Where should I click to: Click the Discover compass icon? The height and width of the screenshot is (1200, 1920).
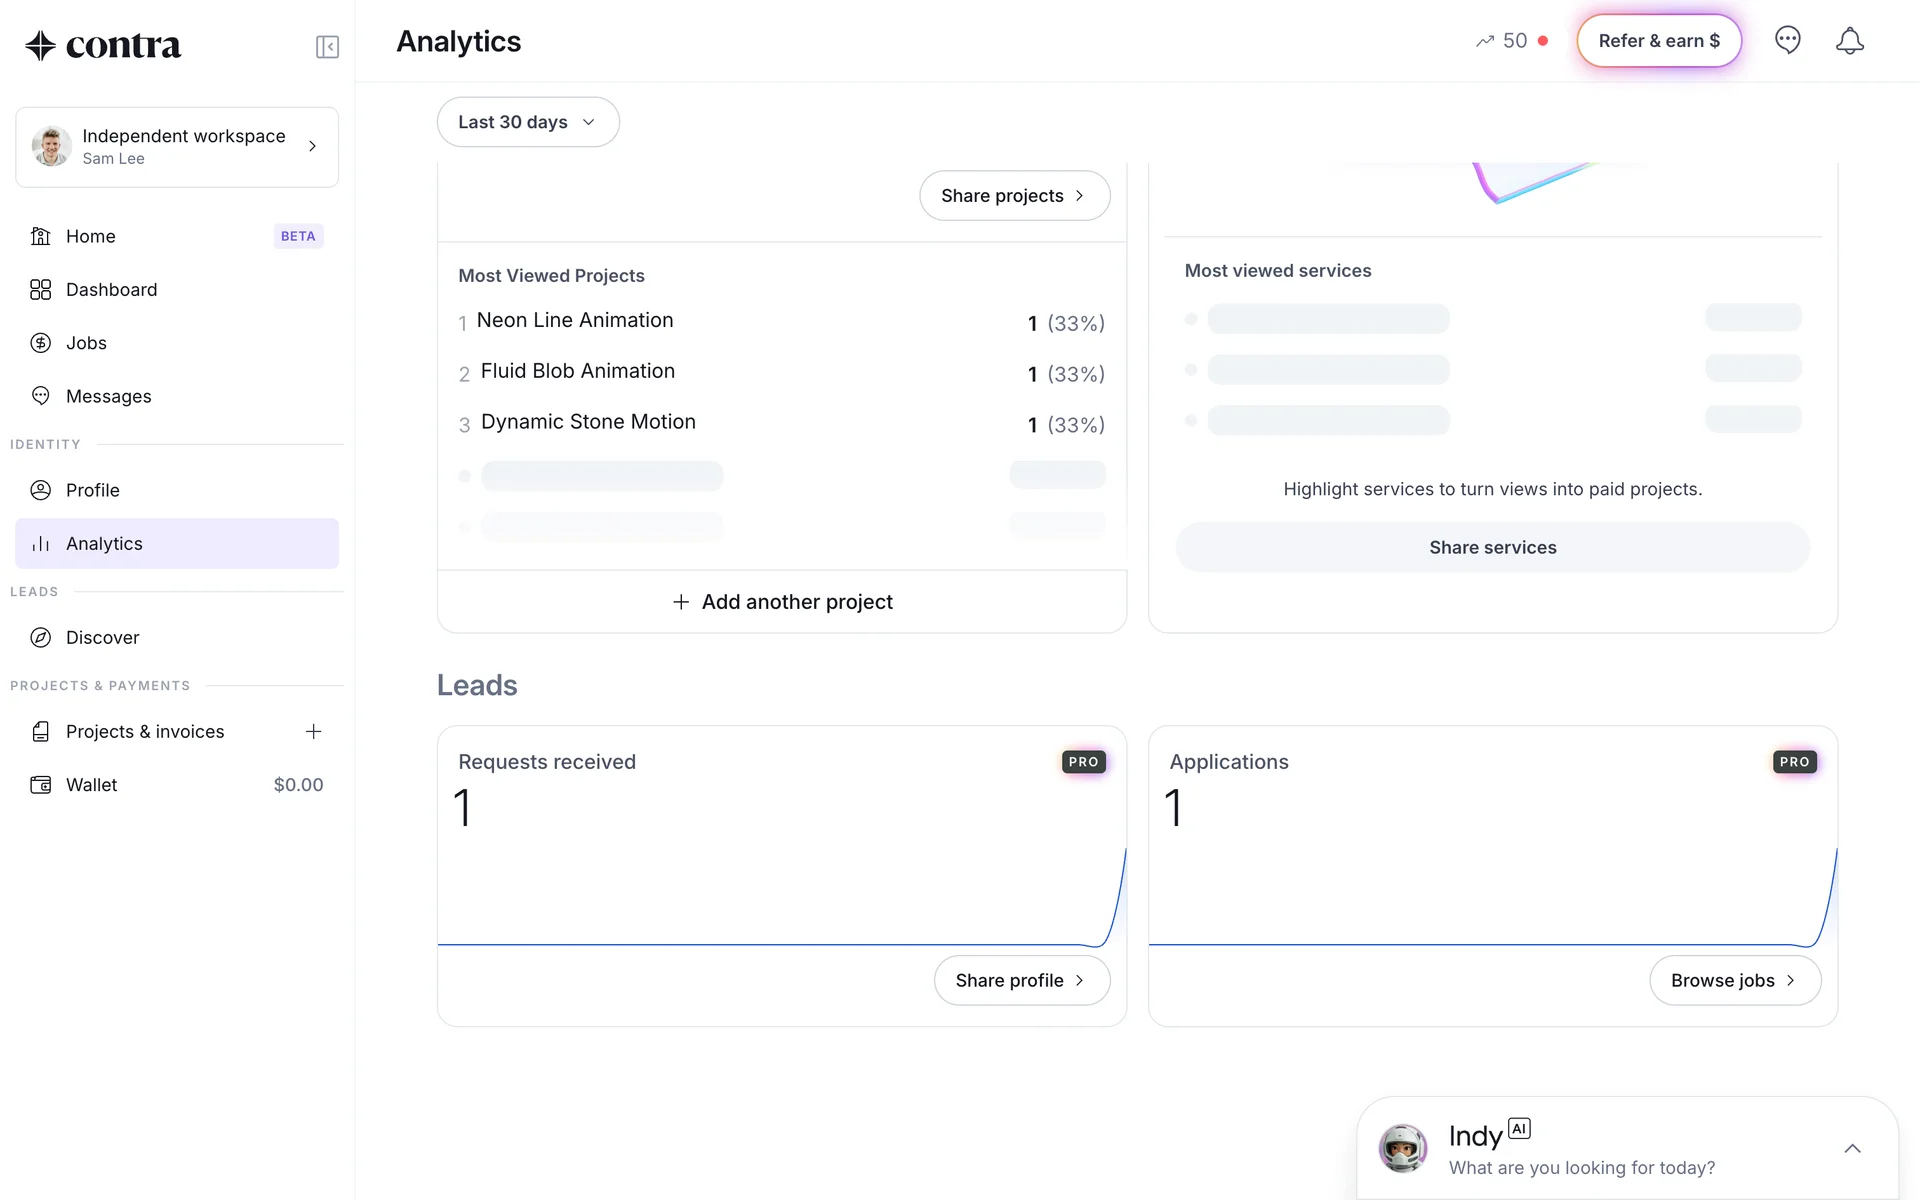[41, 638]
